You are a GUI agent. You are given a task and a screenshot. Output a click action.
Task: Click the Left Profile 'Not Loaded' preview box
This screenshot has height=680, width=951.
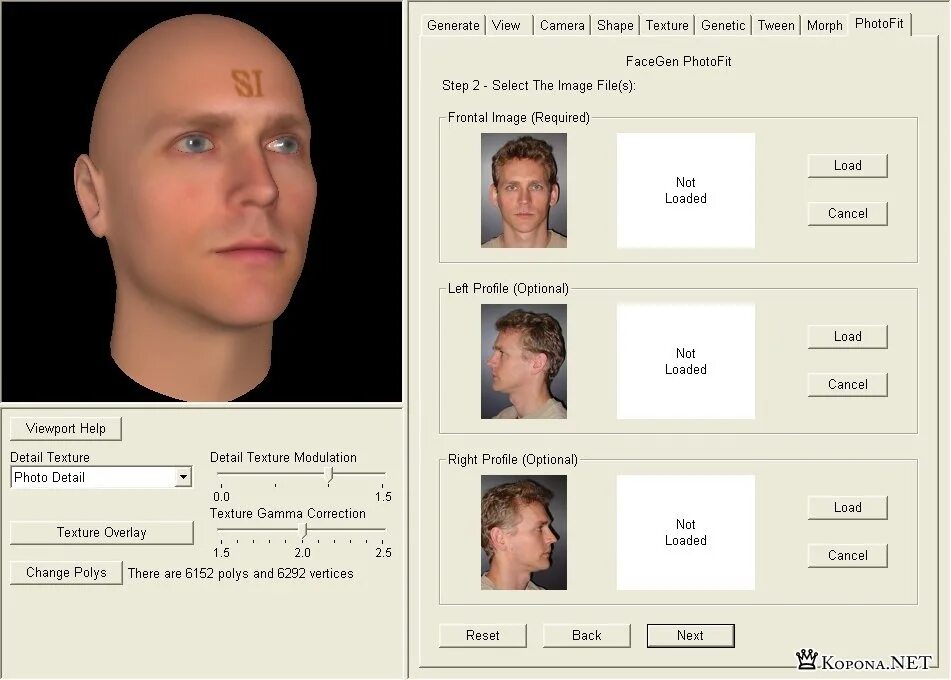coord(686,362)
